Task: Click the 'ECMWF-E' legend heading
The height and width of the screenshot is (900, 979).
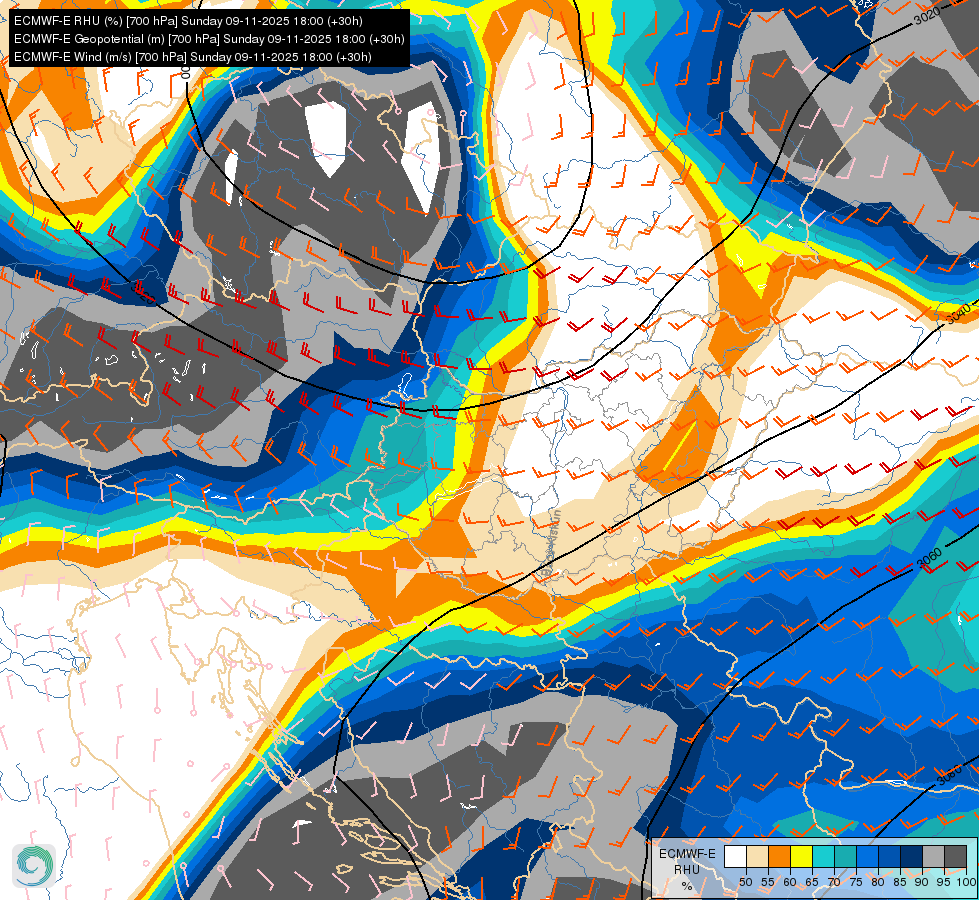Action: tap(687, 854)
